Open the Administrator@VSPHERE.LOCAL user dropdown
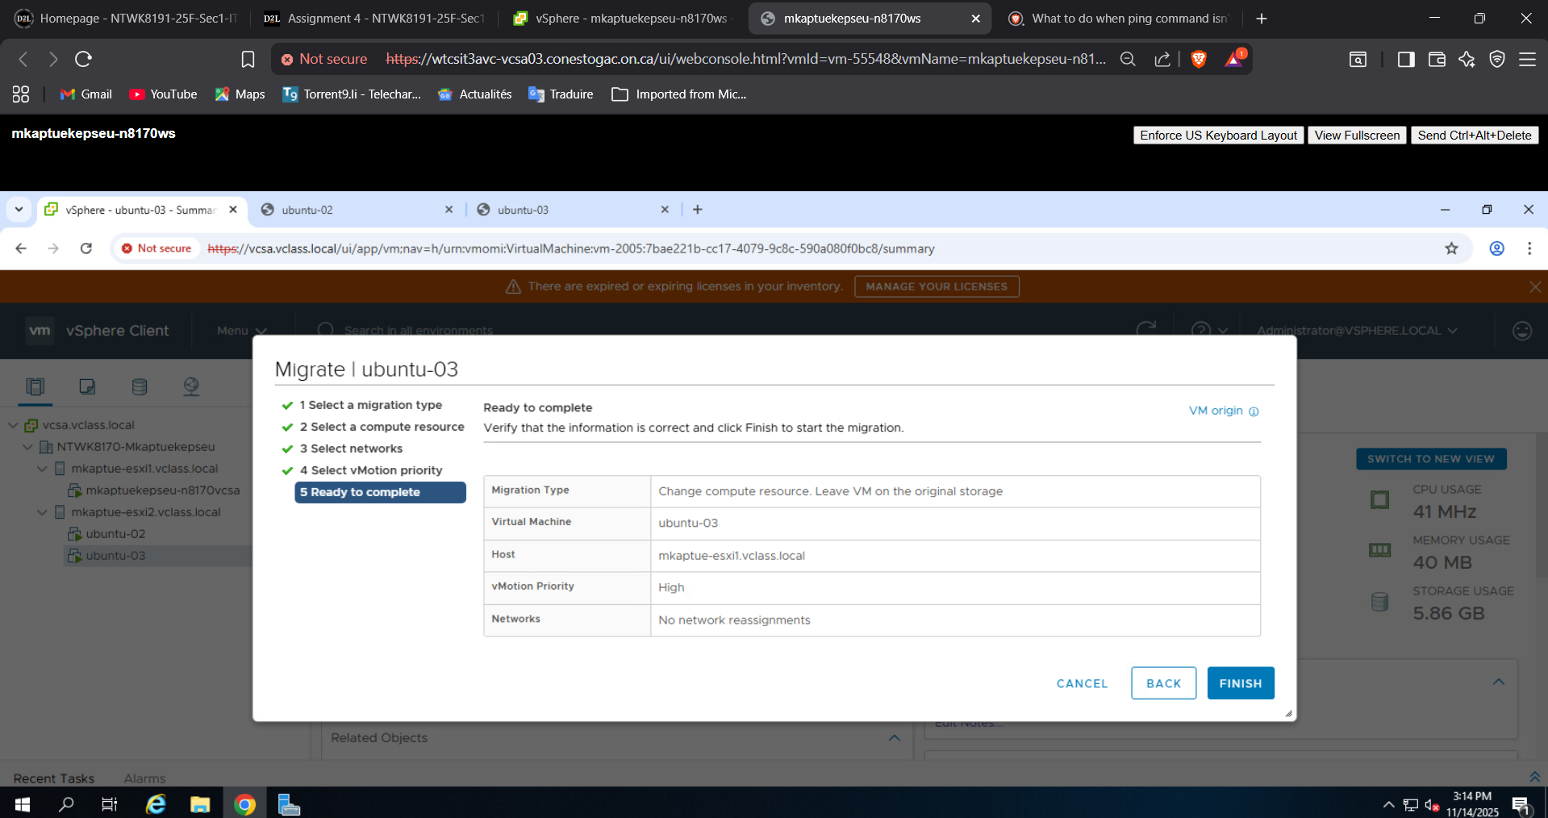The width and height of the screenshot is (1548, 818). point(1356,331)
